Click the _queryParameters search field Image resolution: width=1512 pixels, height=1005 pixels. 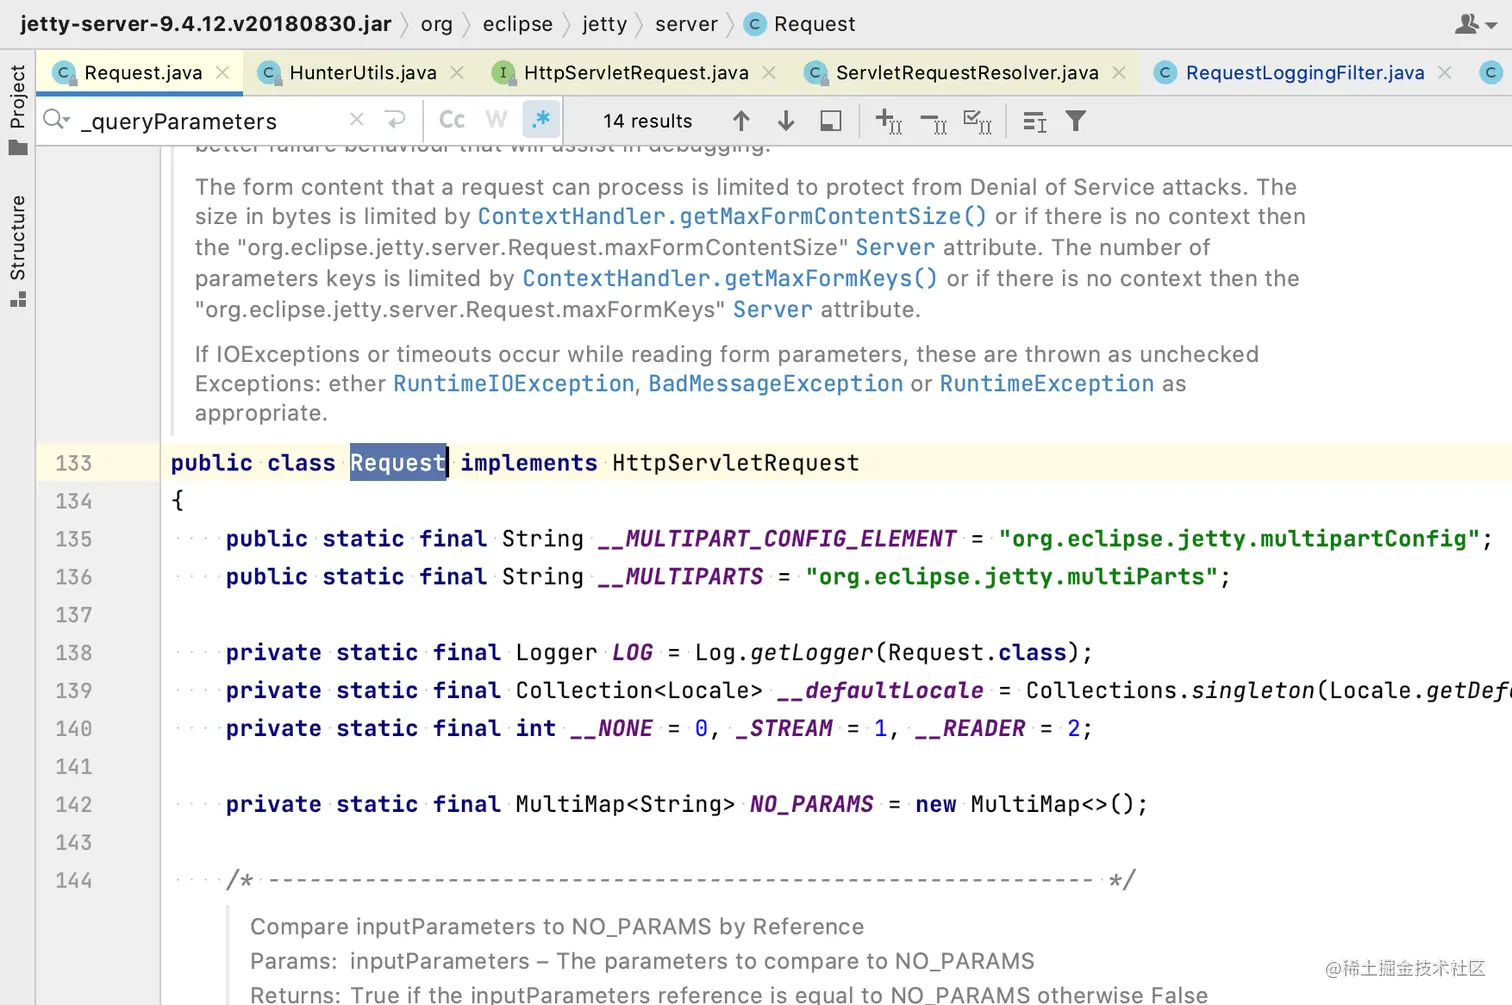click(x=210, y=121)
